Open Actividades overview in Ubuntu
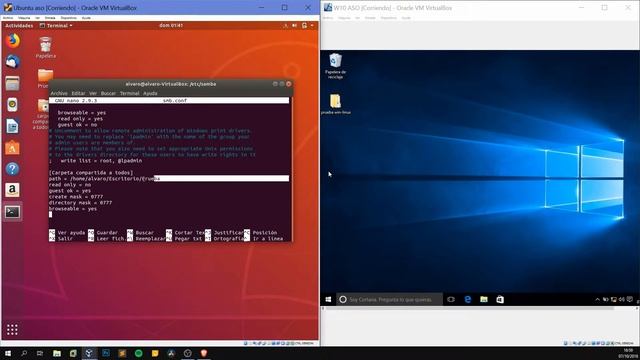The height and width of the screenshot is (360, 640). (x=19, y=25)
